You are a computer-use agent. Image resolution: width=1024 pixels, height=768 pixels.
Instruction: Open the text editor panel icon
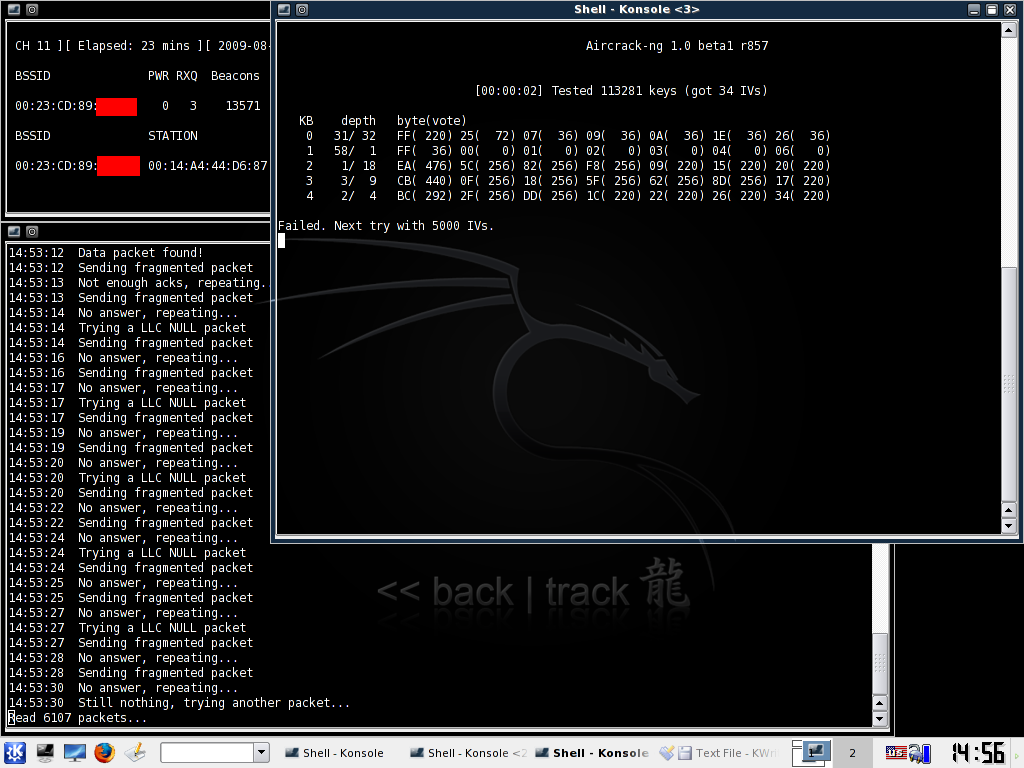coord(135,753)
